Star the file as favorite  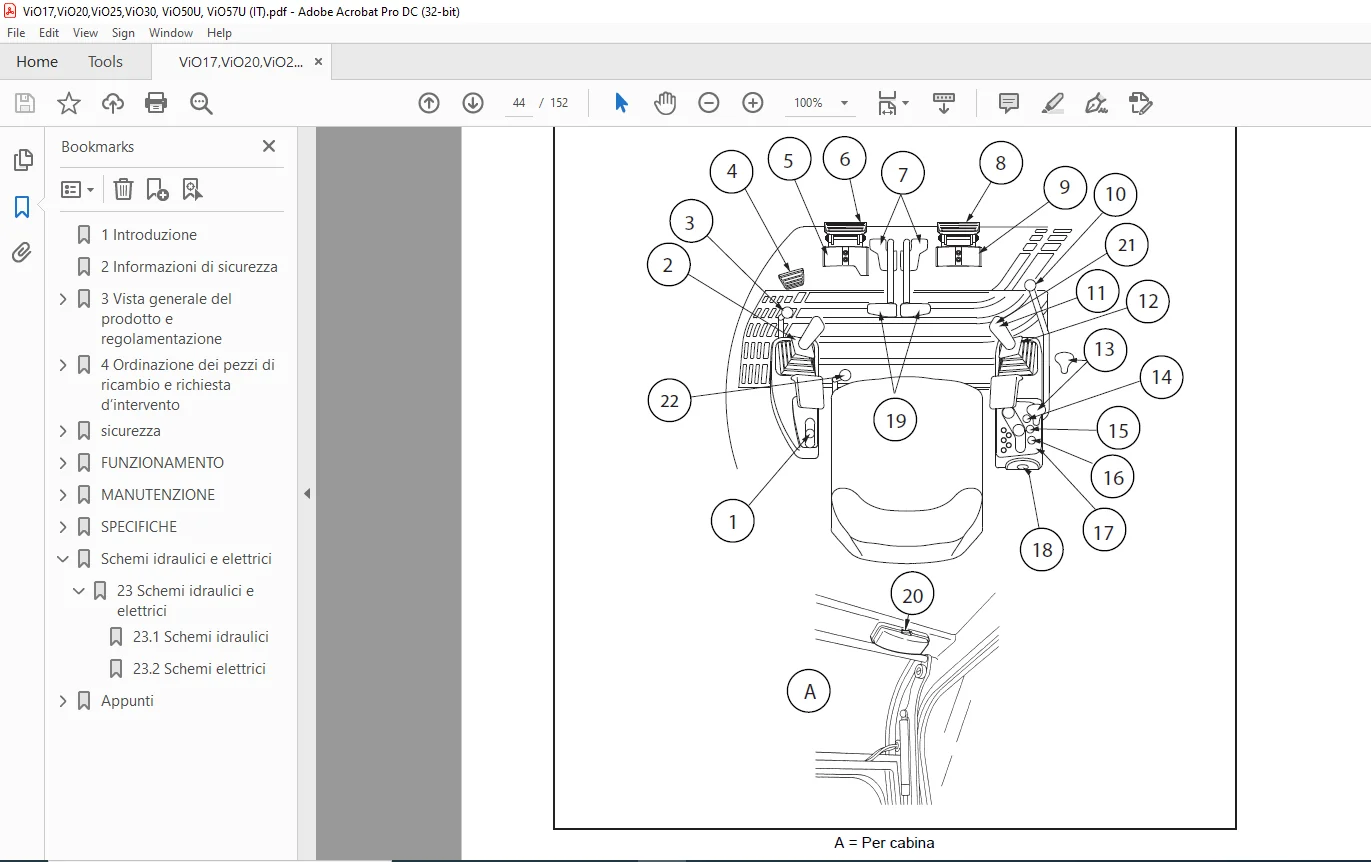(x=69, y=103)
